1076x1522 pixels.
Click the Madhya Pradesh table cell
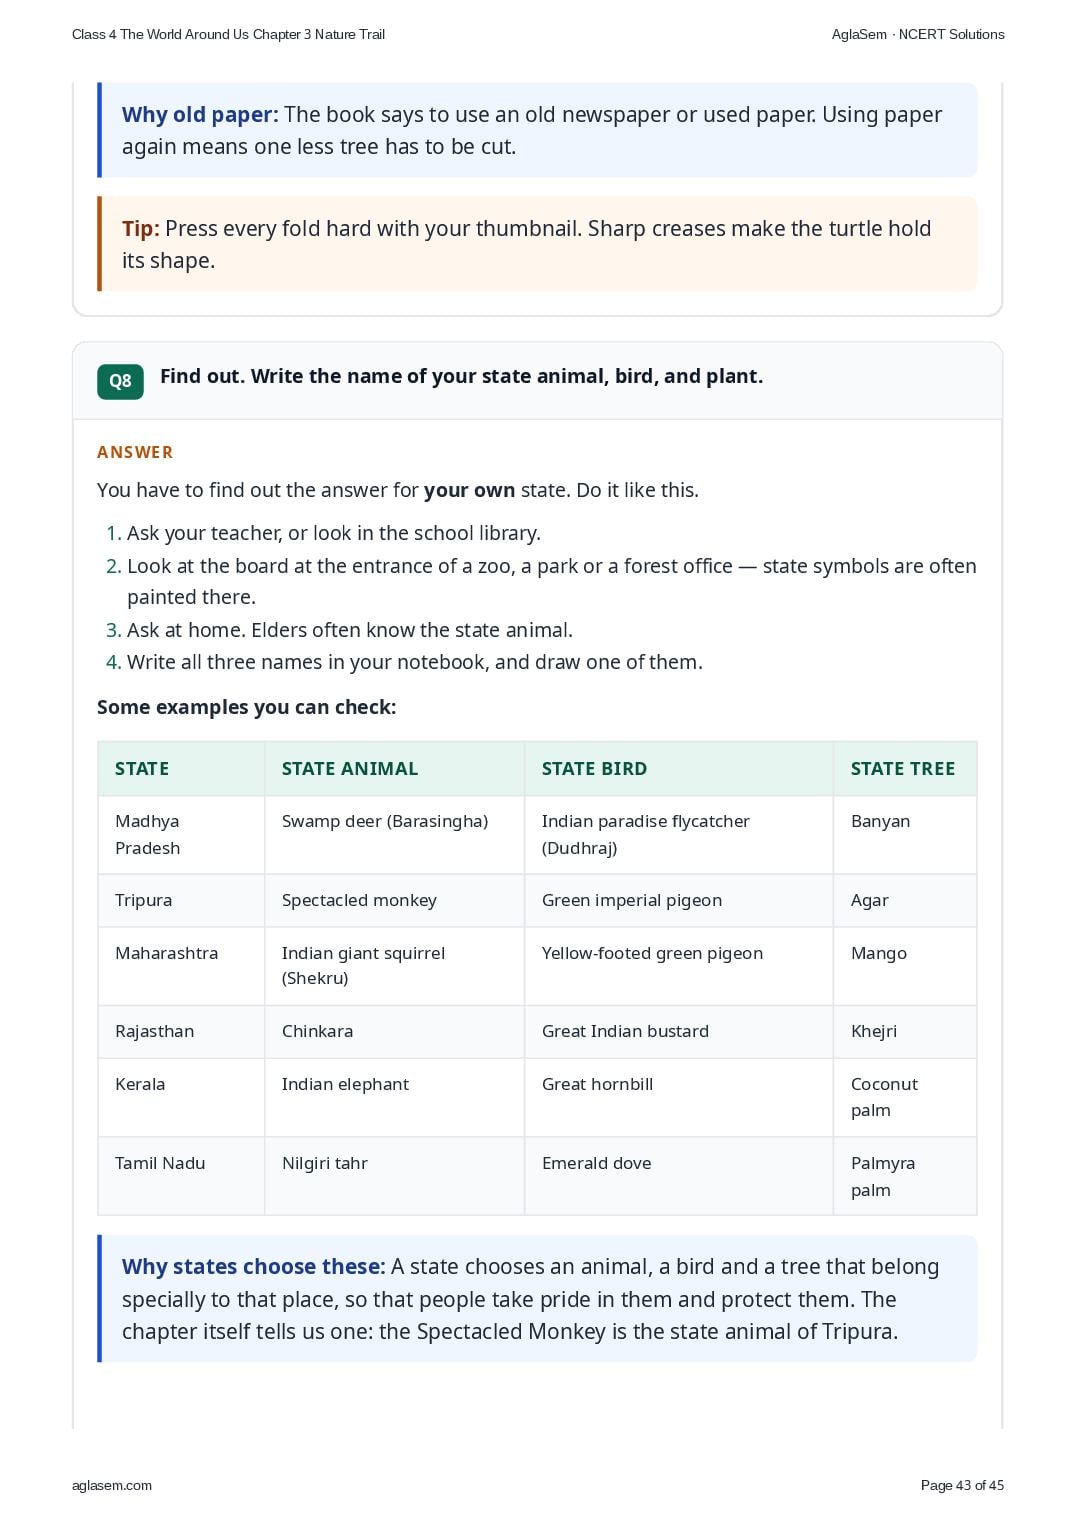181,835
